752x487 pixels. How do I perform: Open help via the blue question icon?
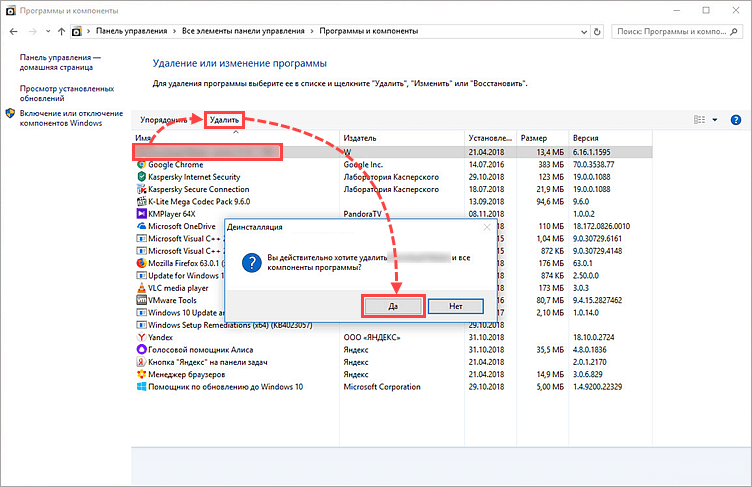click(x=736, y=120)
